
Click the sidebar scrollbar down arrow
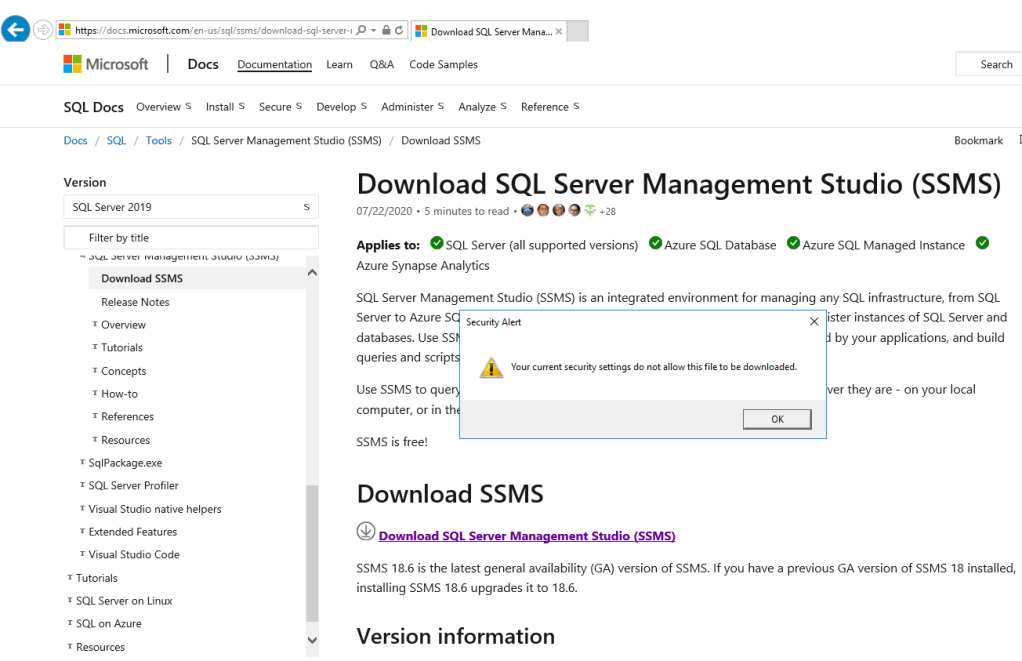(312, 640)
